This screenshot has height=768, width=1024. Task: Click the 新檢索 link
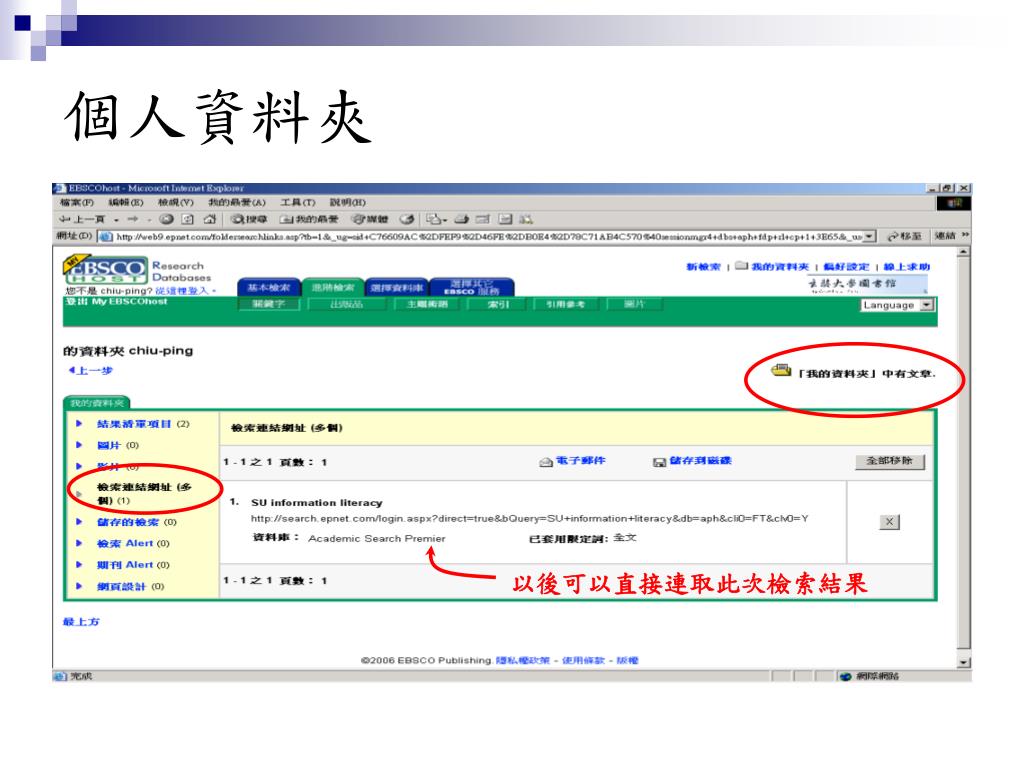pyautogui.click(x=703, y=266)
